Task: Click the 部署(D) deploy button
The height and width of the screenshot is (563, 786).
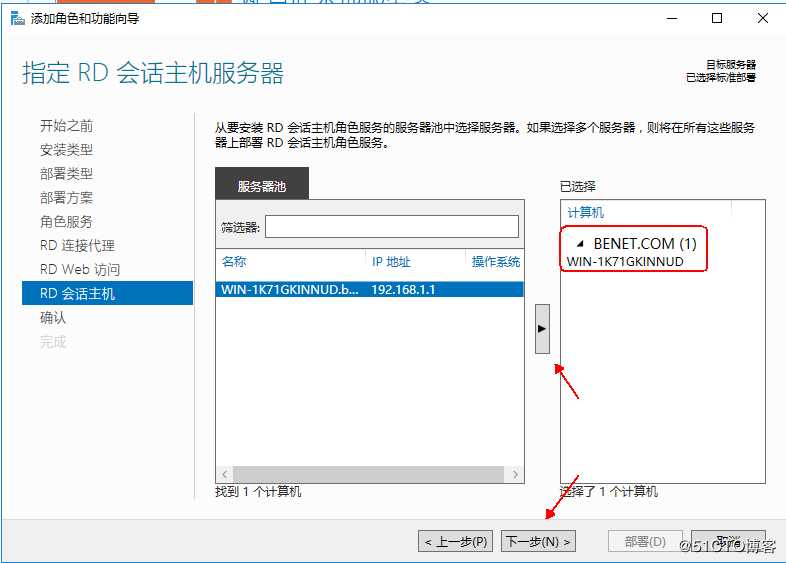Action: click(645, 541)
